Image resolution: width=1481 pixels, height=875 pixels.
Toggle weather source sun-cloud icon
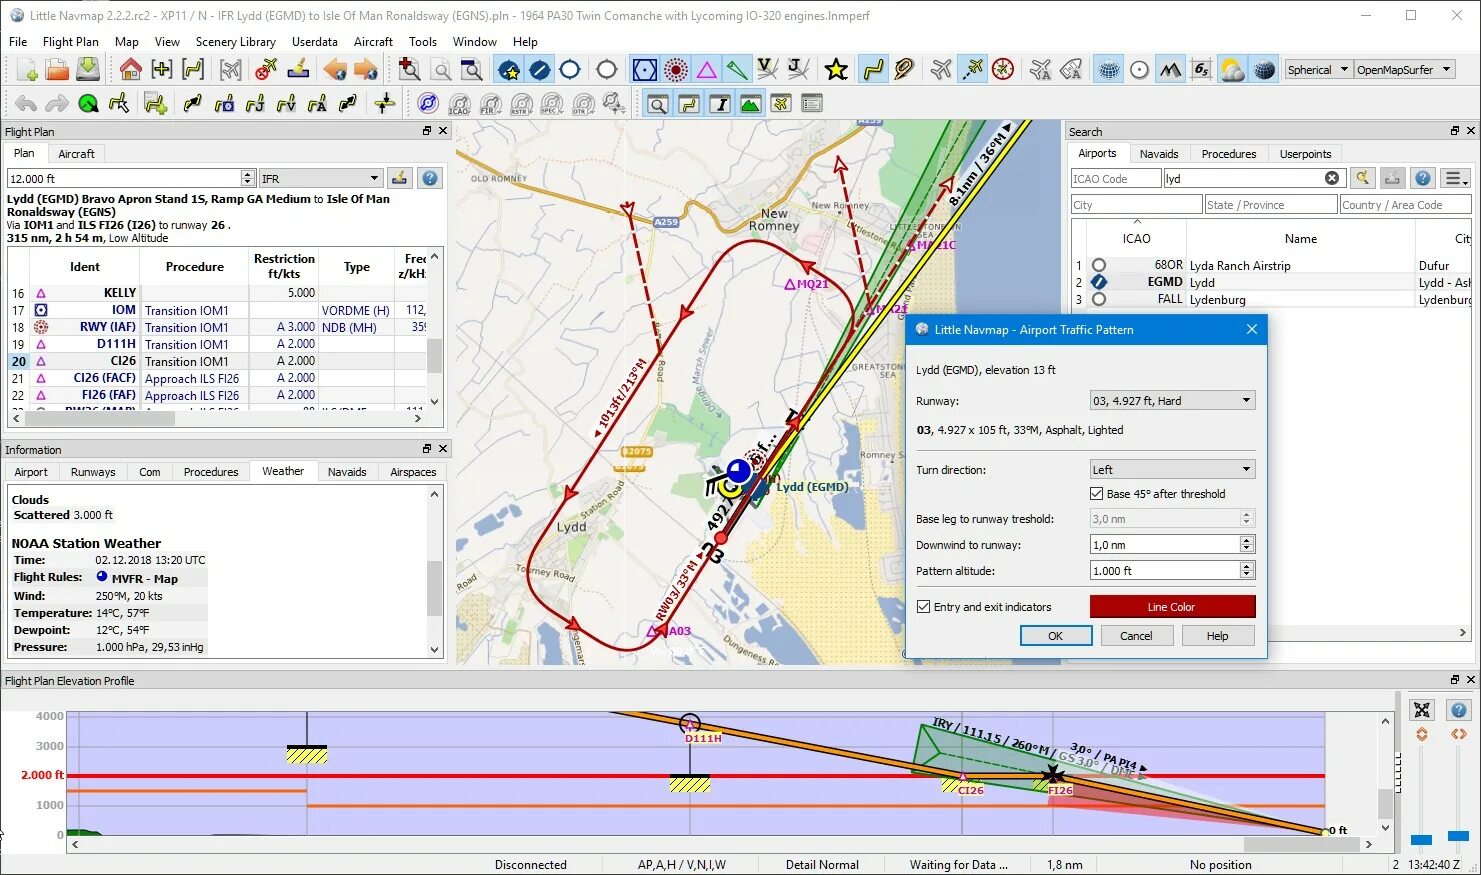pos(1233,70)
